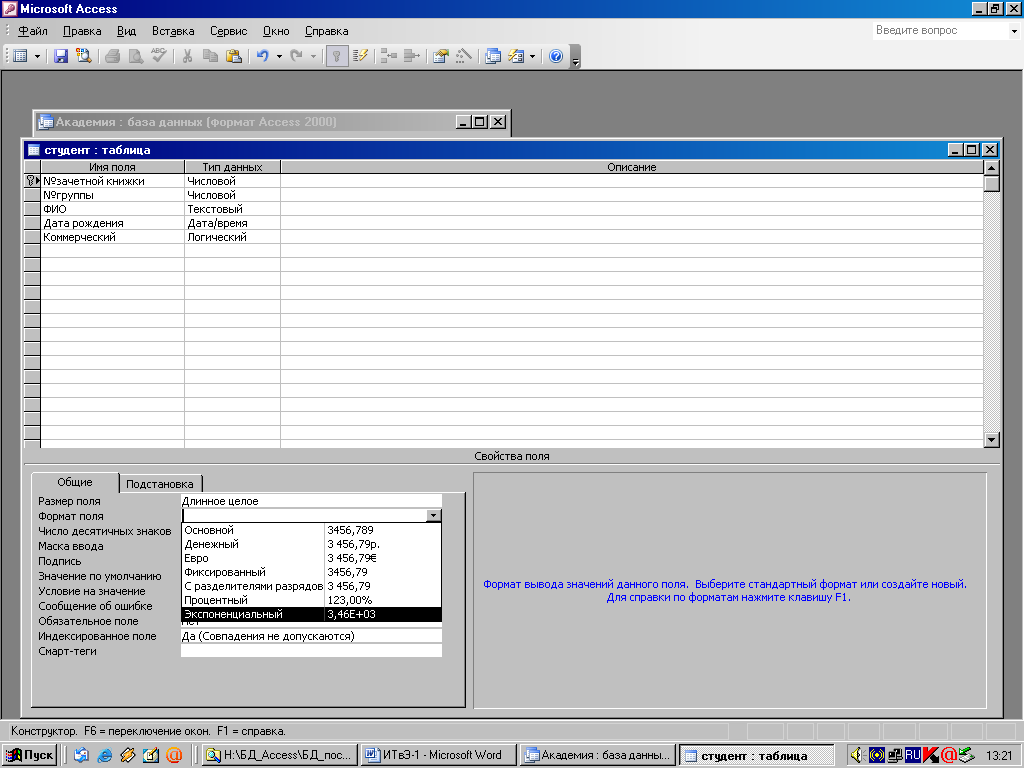
Task: Click the Build wand toolbar icon
Action: [464, 56]
